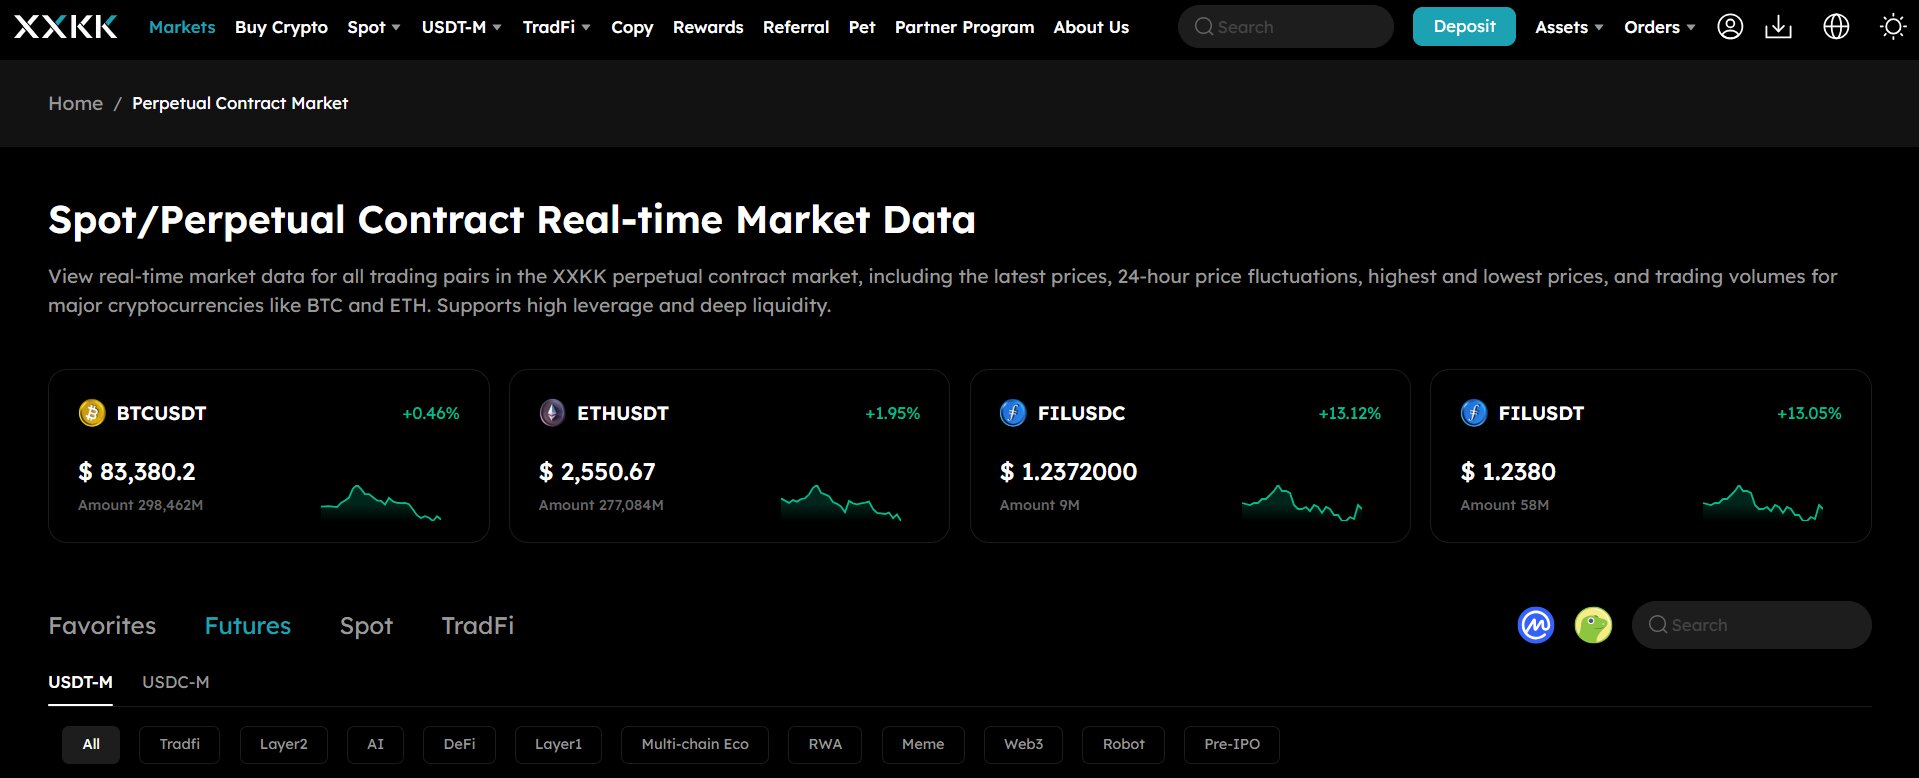Open the language globe icon

(1836, 27)
